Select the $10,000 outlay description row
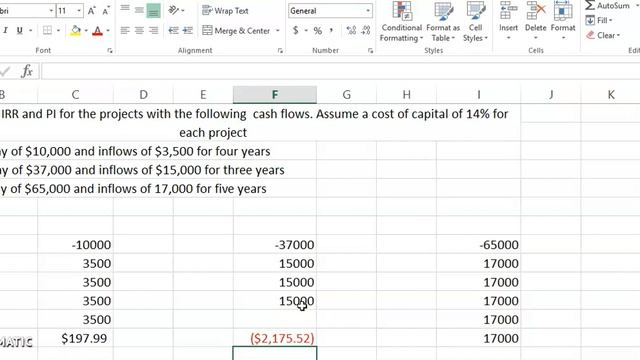This screenshot has width=640, height=360. click(135, 151)
